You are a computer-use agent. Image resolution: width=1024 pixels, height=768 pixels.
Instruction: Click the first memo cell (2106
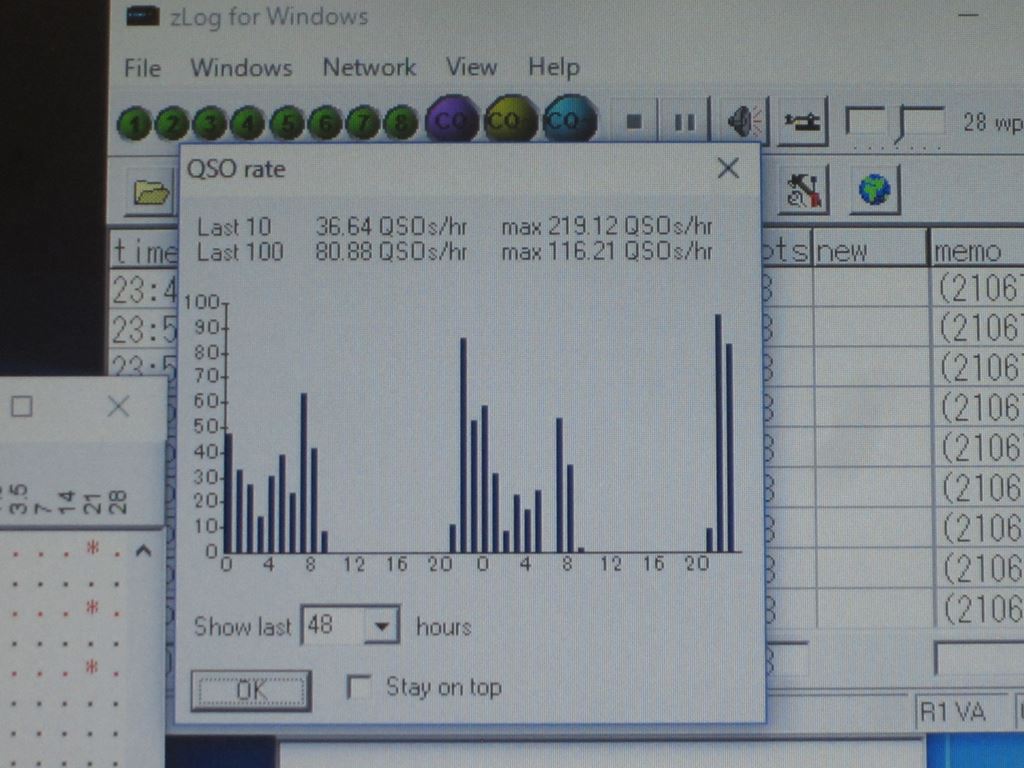pyautogui.click(x=980, y=287)
